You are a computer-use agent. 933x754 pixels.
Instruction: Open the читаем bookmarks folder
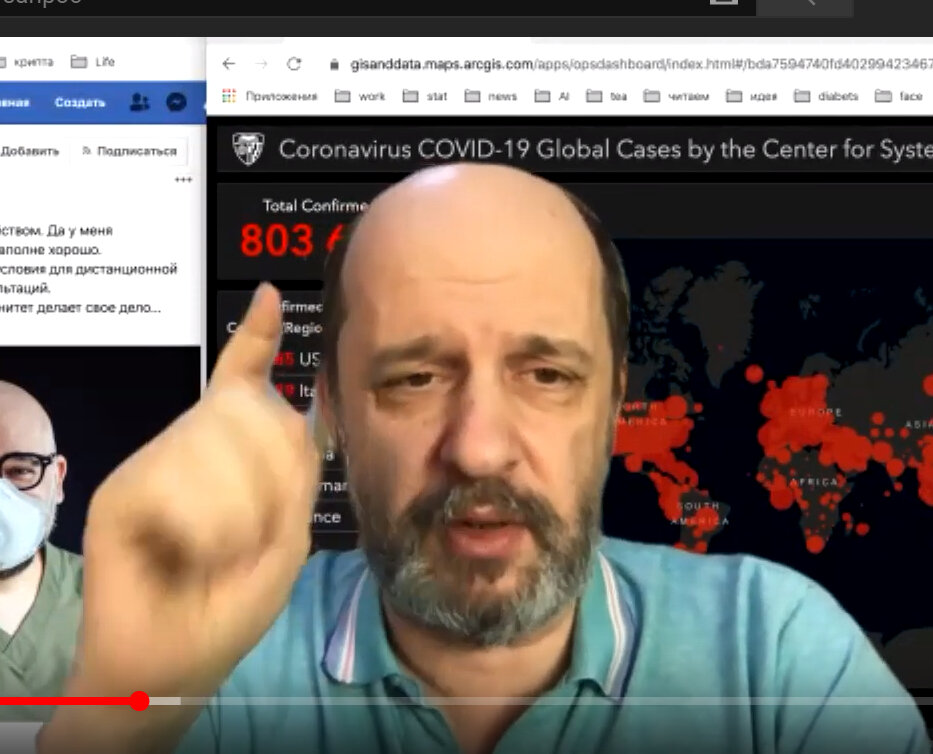point(677,96)
